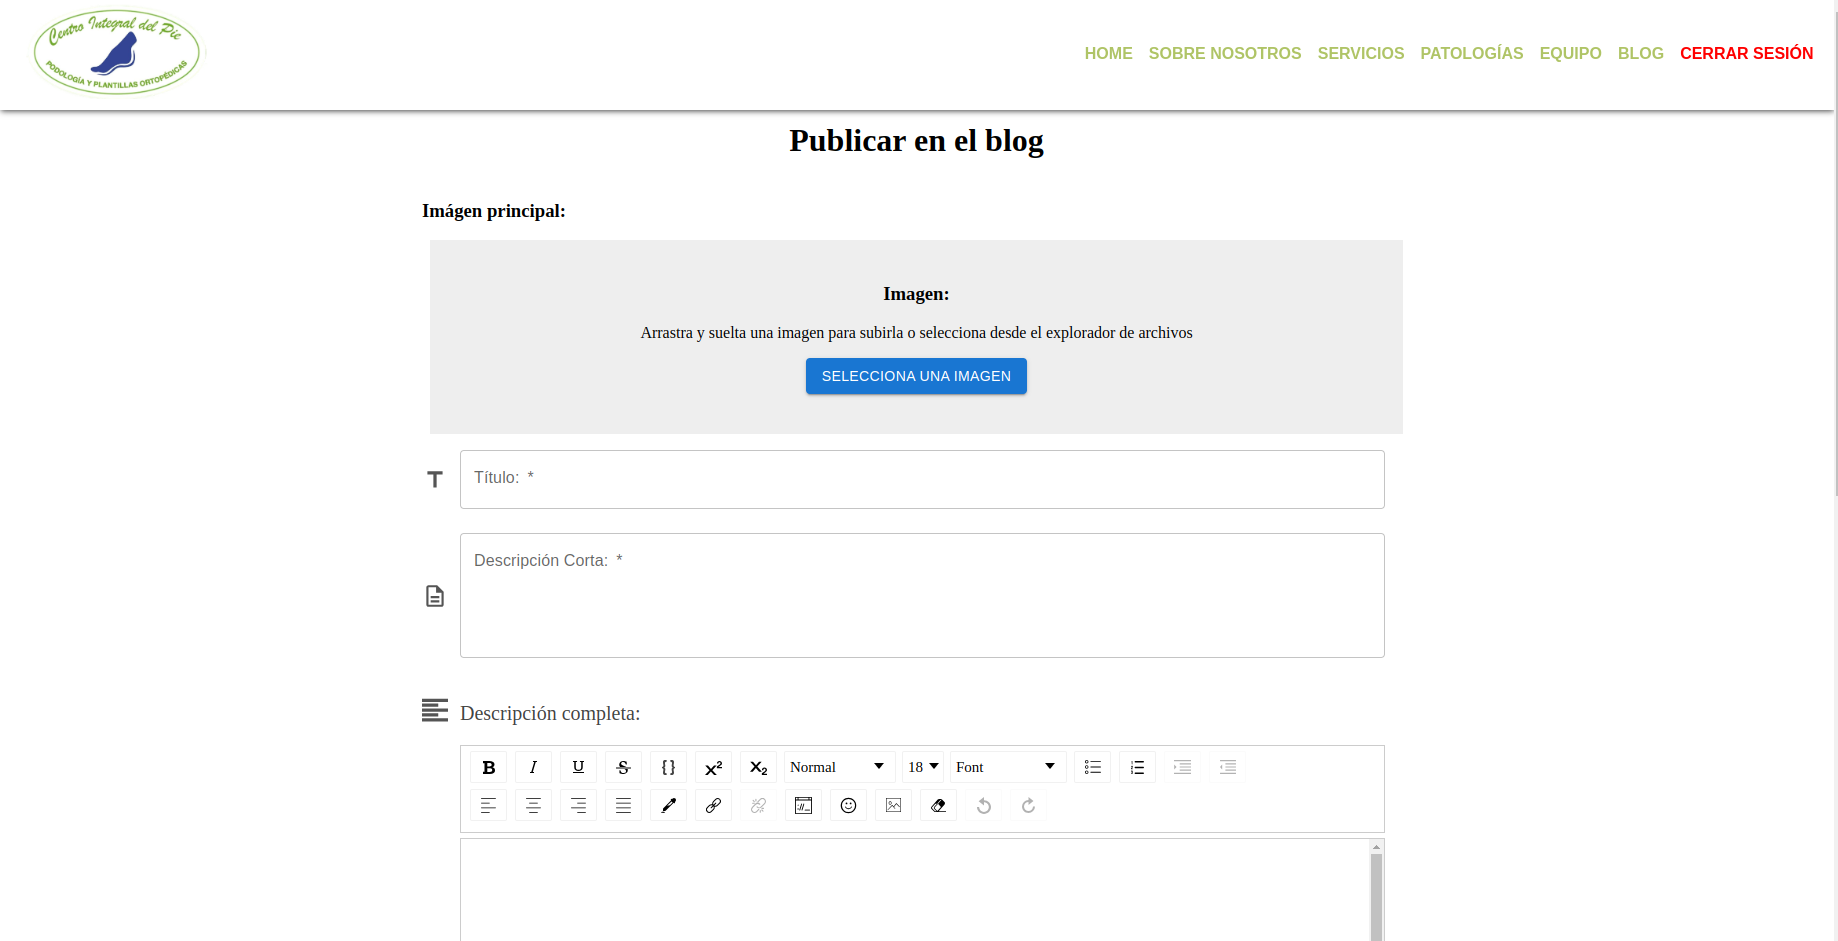Image resolution: width=1838 pixels, height=941 pixels.
Task: Open SOBRE NOSOTROS in the navigation
Action: coord(1224,53)
